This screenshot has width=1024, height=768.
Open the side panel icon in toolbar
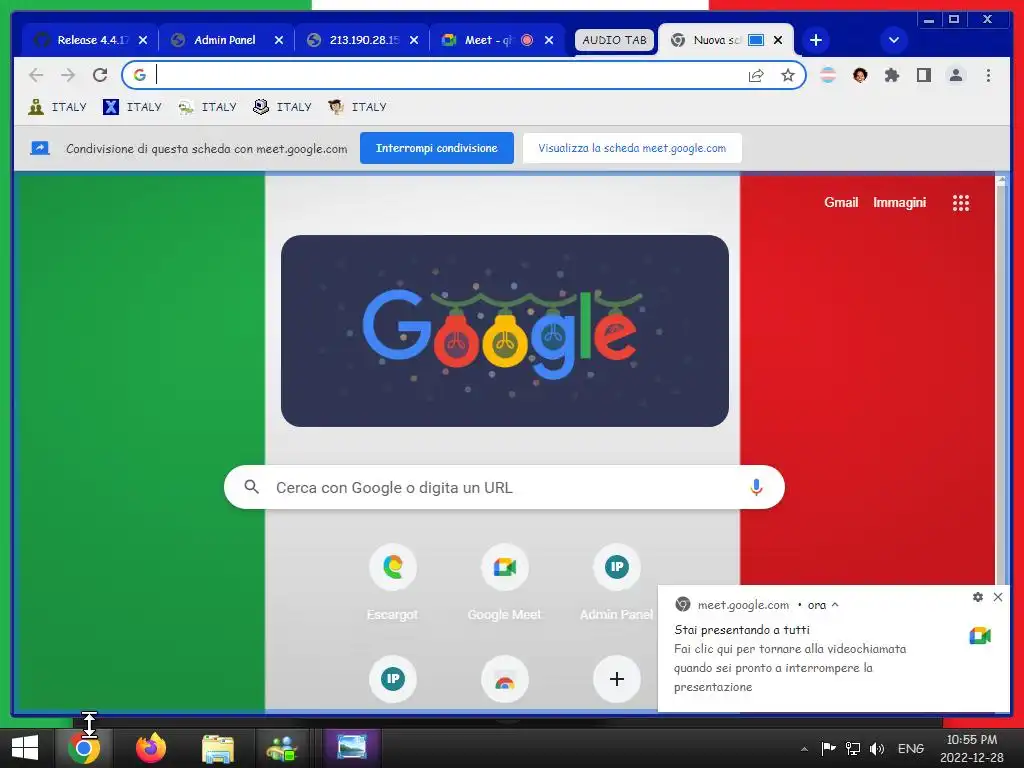coord(923,76)
